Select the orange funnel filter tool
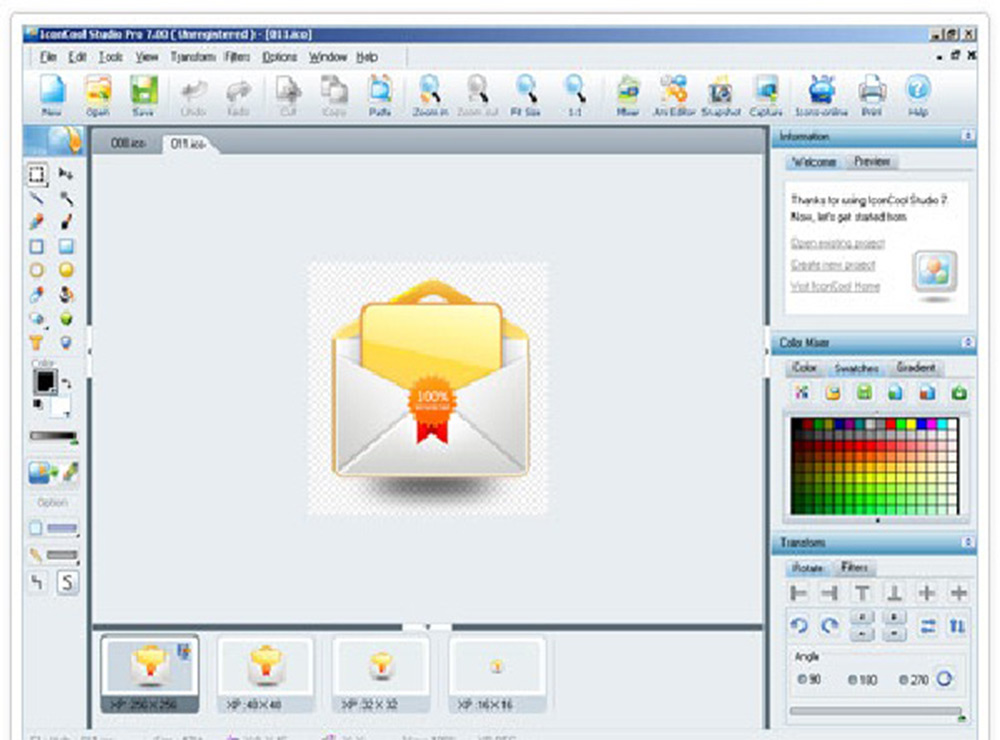1000x740 pixels. 36,343
